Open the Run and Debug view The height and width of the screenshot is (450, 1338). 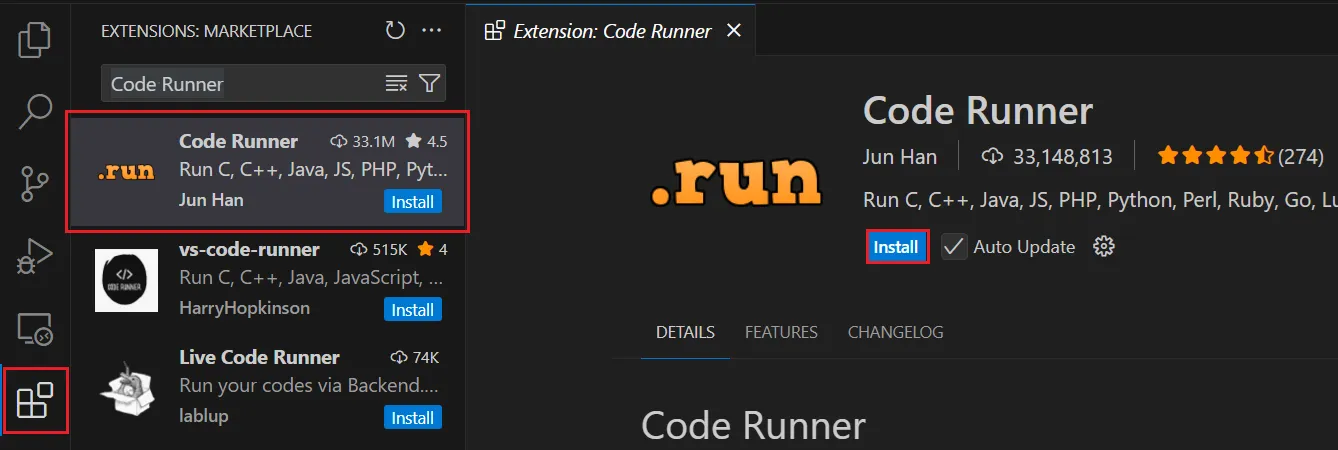(x=35, y=257)
